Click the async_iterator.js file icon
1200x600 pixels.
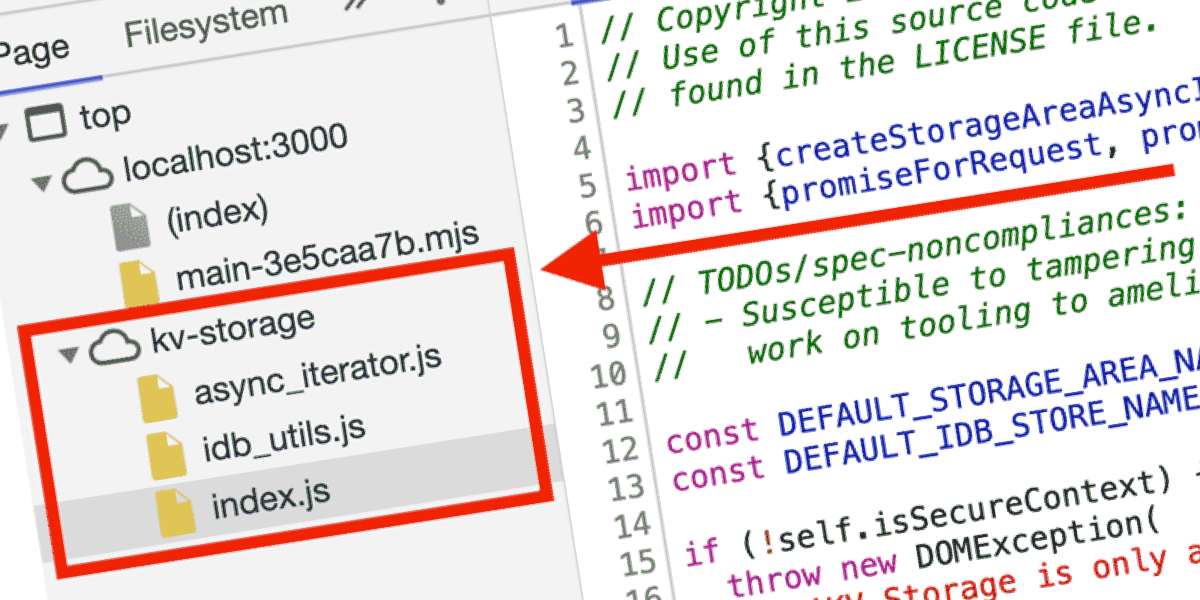pos(159,398)
